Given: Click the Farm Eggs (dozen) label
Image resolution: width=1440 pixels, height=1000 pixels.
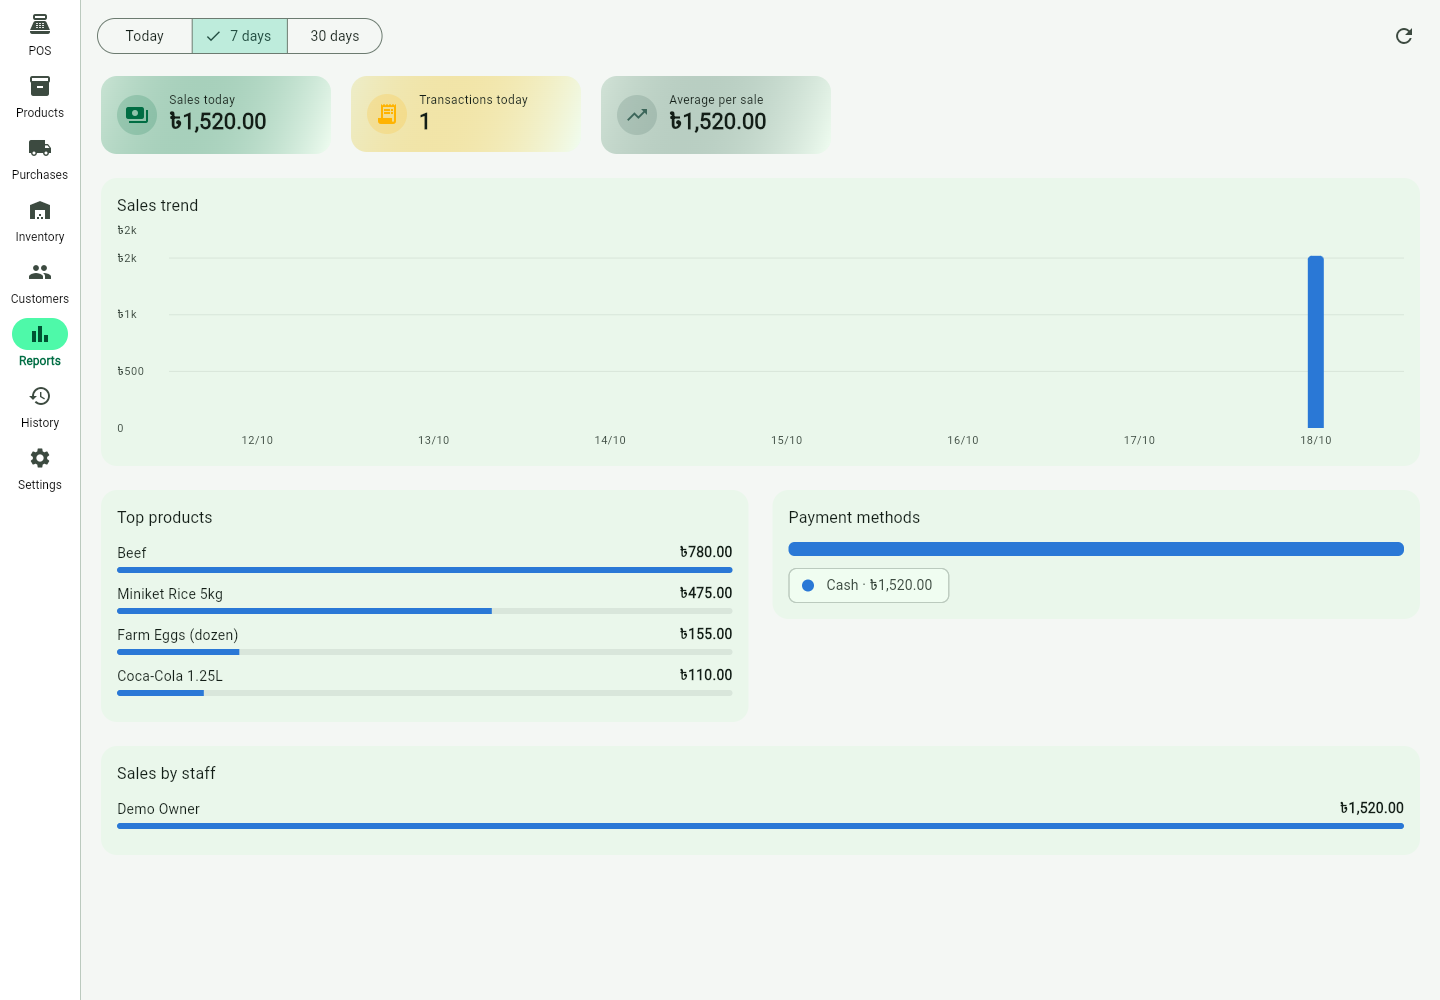Looking at the screenshot, I should (x=178, y=635).
